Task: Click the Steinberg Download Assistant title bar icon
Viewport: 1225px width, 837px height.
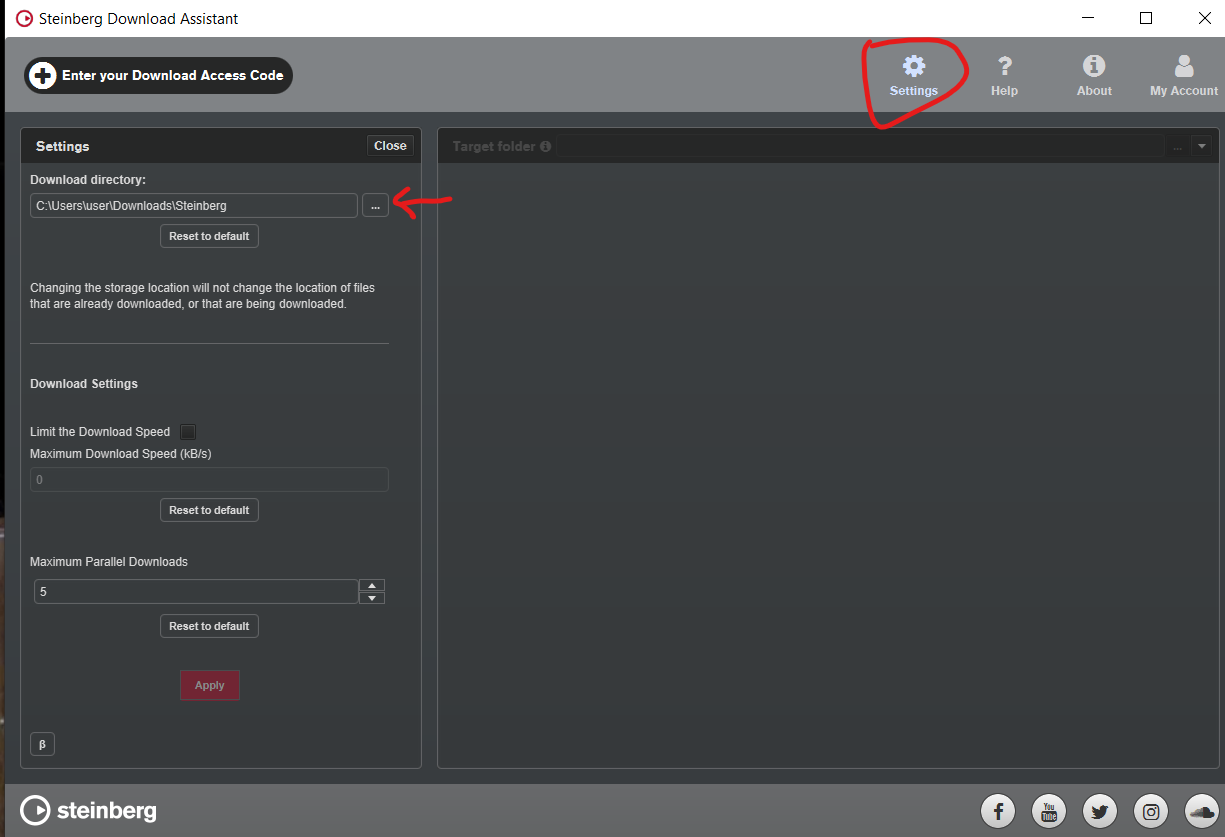Action: pyautogui.click(x=25, y=18)
